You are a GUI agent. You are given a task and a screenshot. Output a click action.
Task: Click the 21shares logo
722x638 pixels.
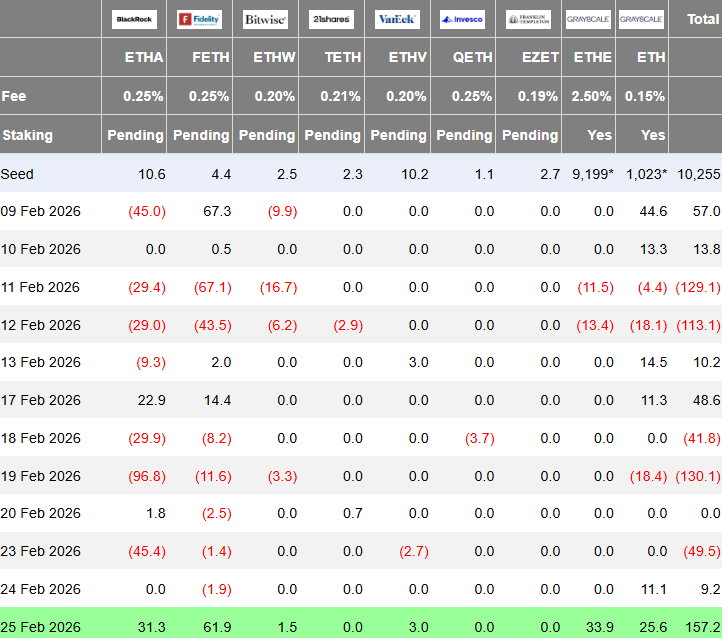(x=331, y=19)
